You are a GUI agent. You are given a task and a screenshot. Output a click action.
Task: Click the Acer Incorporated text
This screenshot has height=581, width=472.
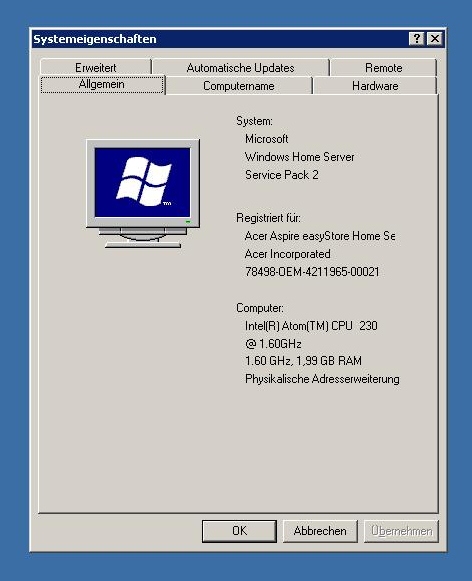tap(287, 254)
